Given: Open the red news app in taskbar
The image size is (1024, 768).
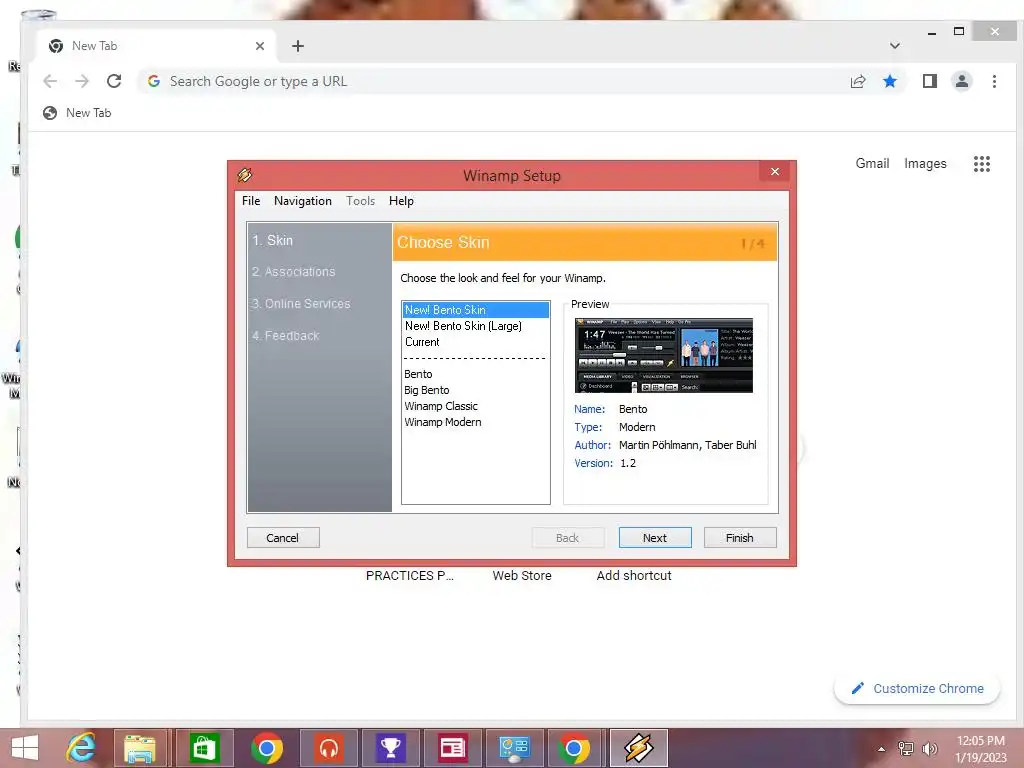Looking at the screenshot, I should [452, 748].
